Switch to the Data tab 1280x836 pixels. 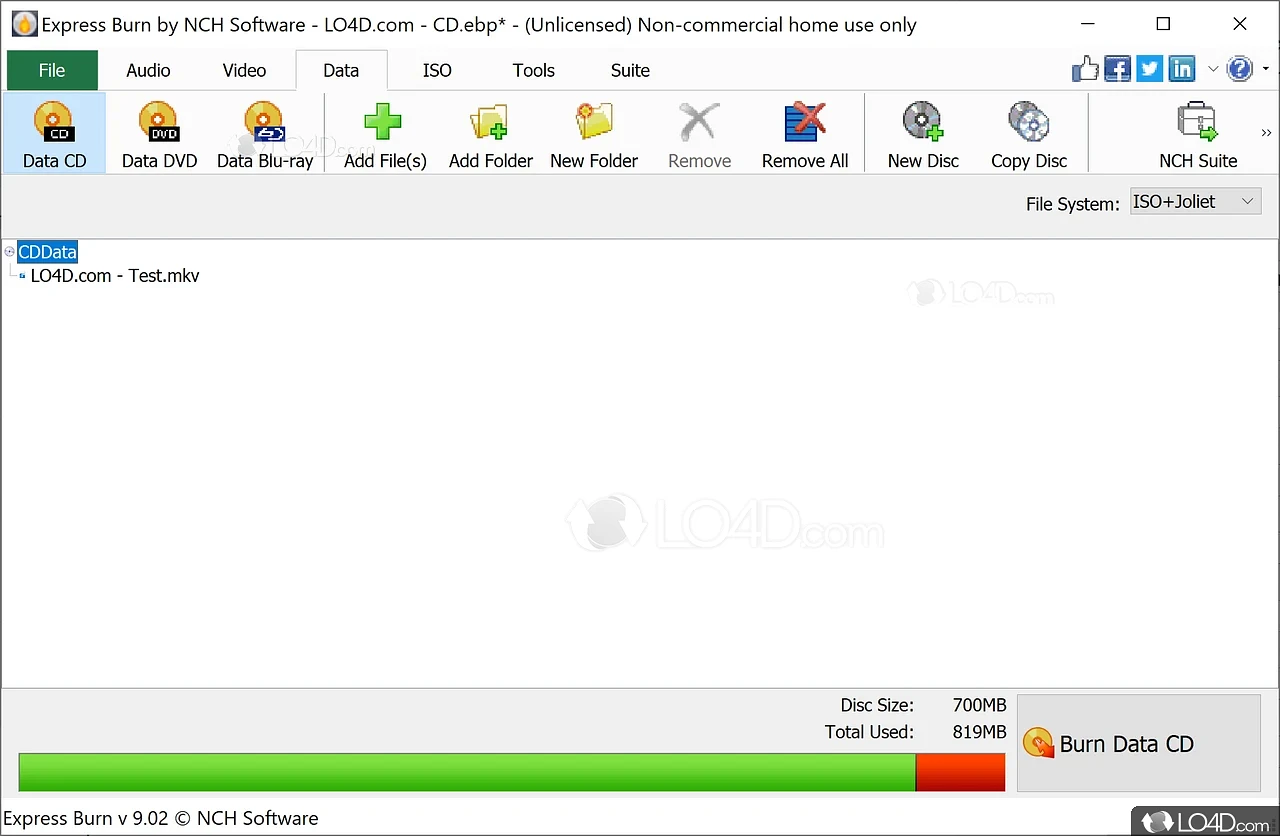pos(341,70)
